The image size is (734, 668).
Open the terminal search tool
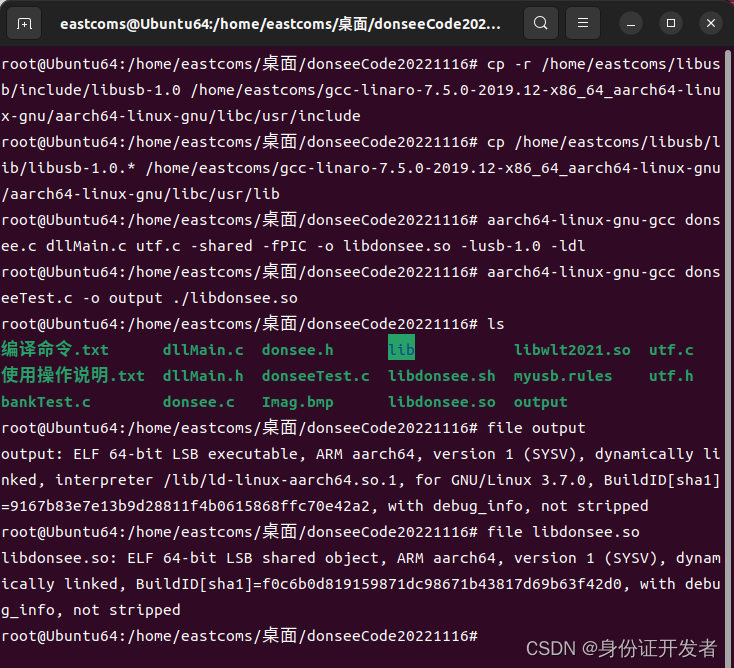point(541,23)
